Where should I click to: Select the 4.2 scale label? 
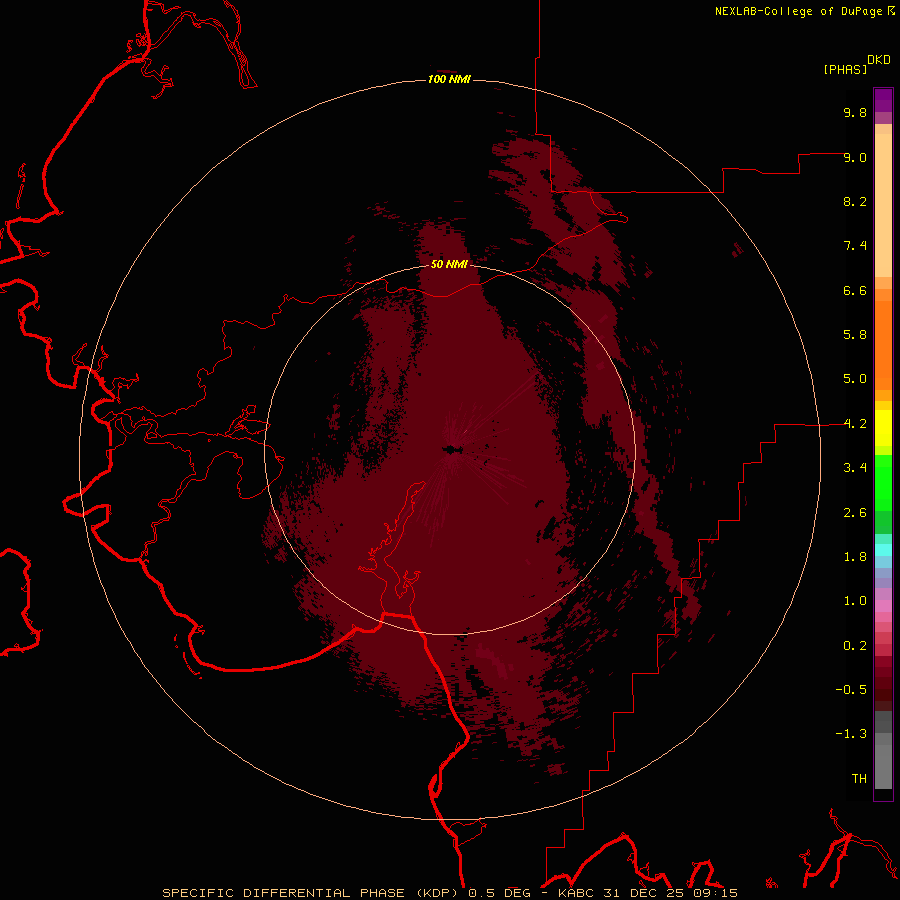pos(855,424)
